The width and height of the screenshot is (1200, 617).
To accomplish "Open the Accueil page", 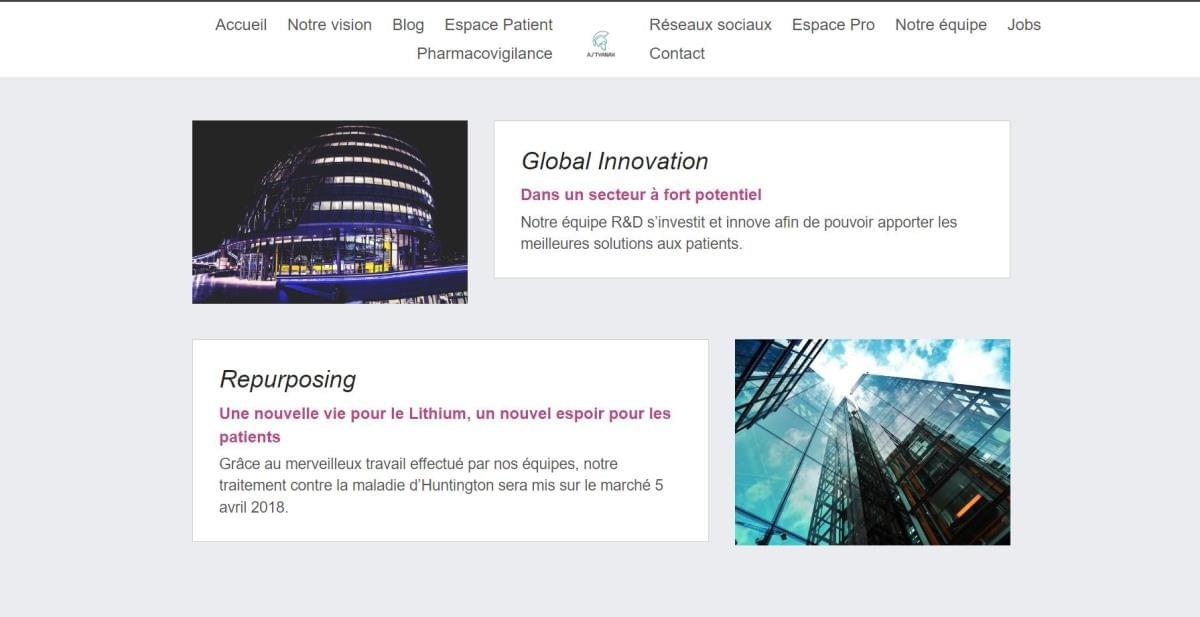I will tap(241, 24).
